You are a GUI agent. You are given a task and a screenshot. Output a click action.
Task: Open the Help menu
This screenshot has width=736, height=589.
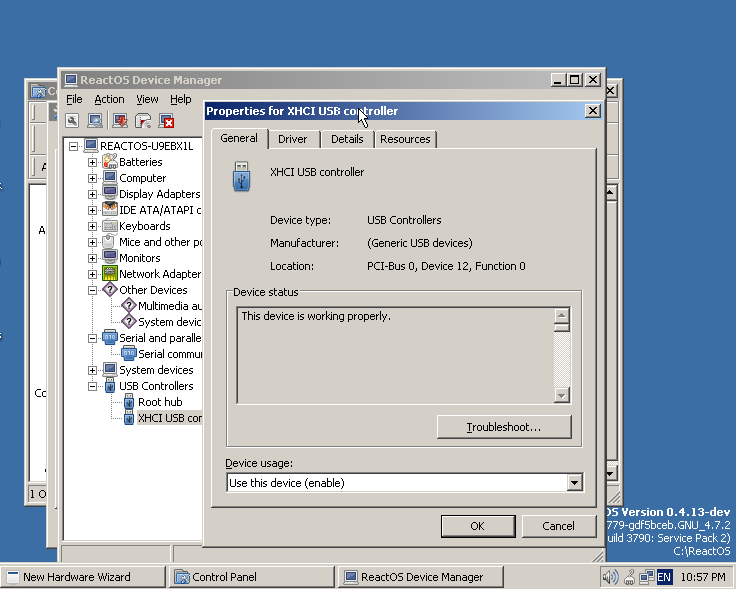(181, 99)
